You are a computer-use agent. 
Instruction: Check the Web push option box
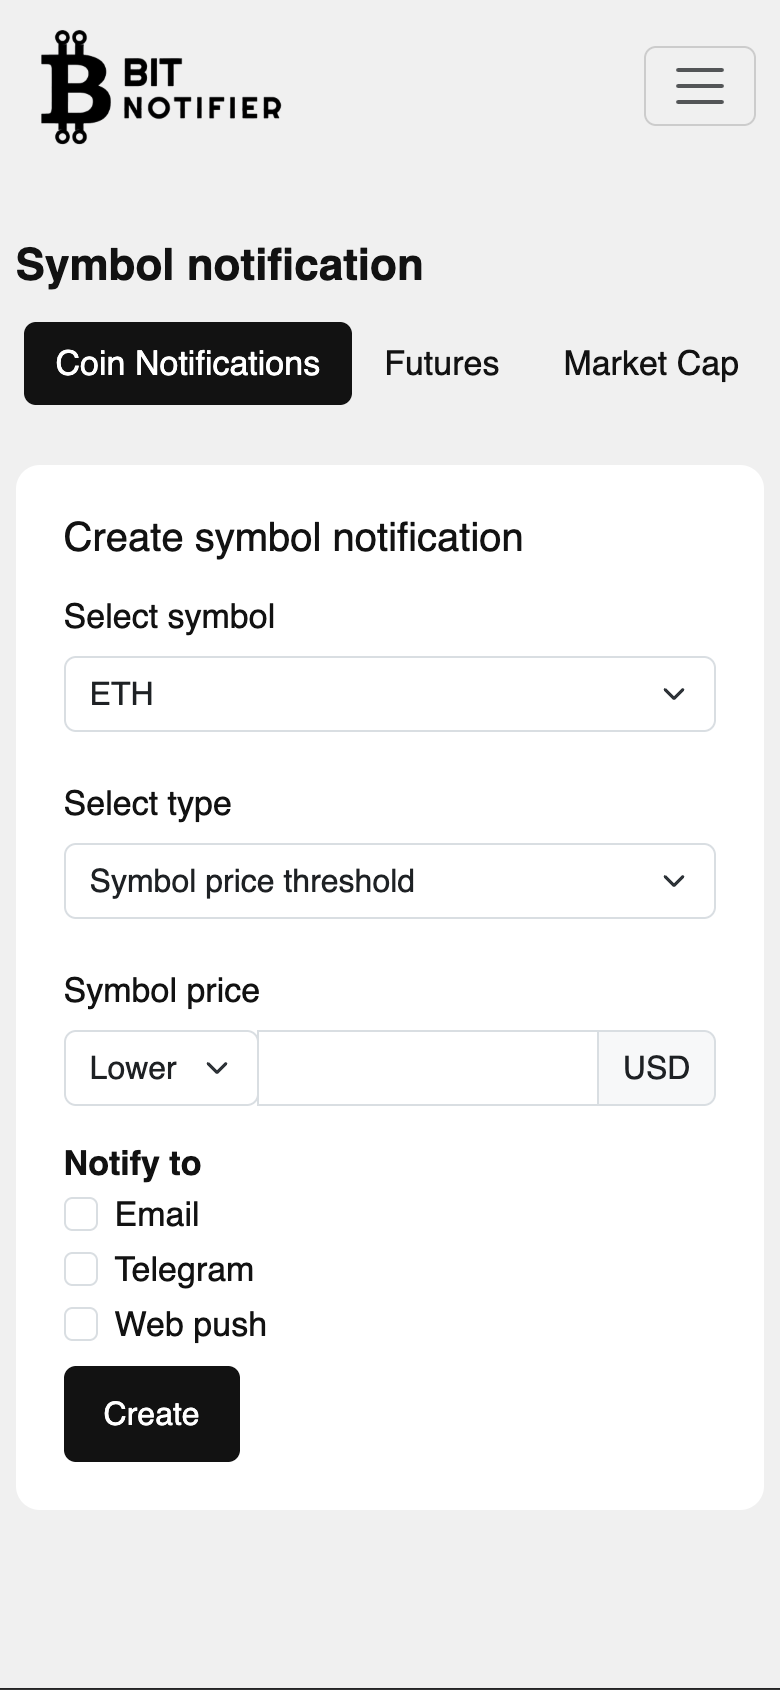(81, 1324)
